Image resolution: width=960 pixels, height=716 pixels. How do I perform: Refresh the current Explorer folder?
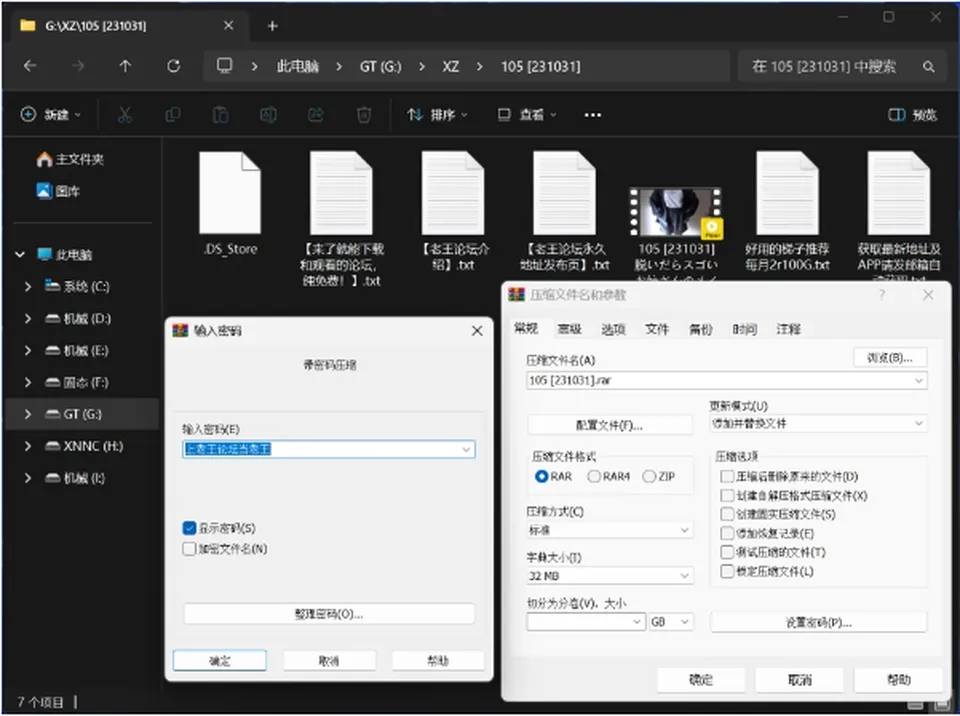pos(174,66)
